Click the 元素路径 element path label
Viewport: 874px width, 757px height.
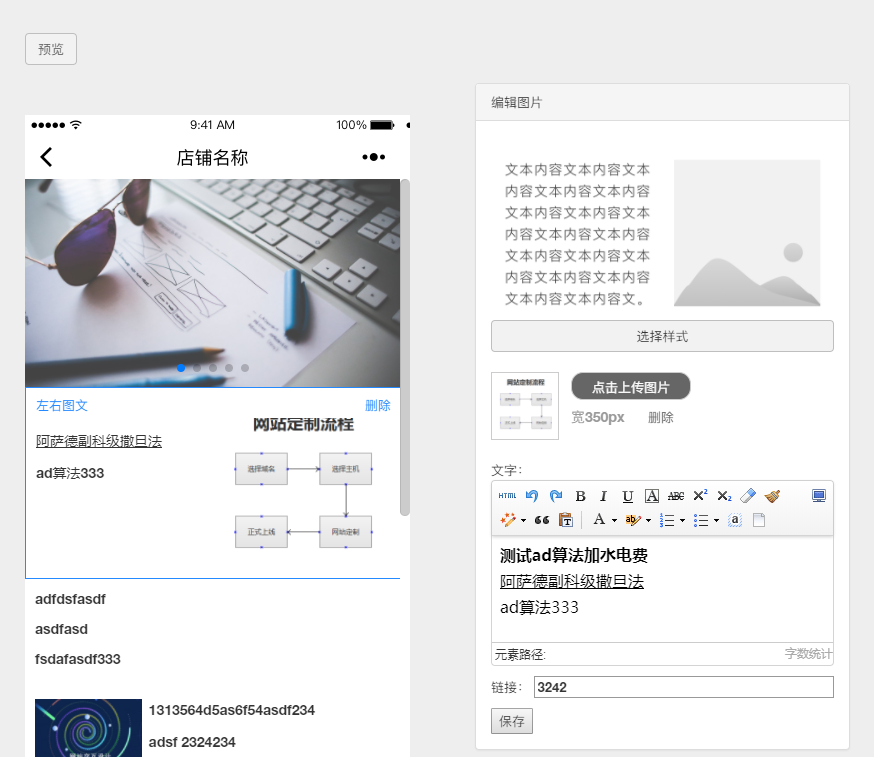tap(520, 654)
